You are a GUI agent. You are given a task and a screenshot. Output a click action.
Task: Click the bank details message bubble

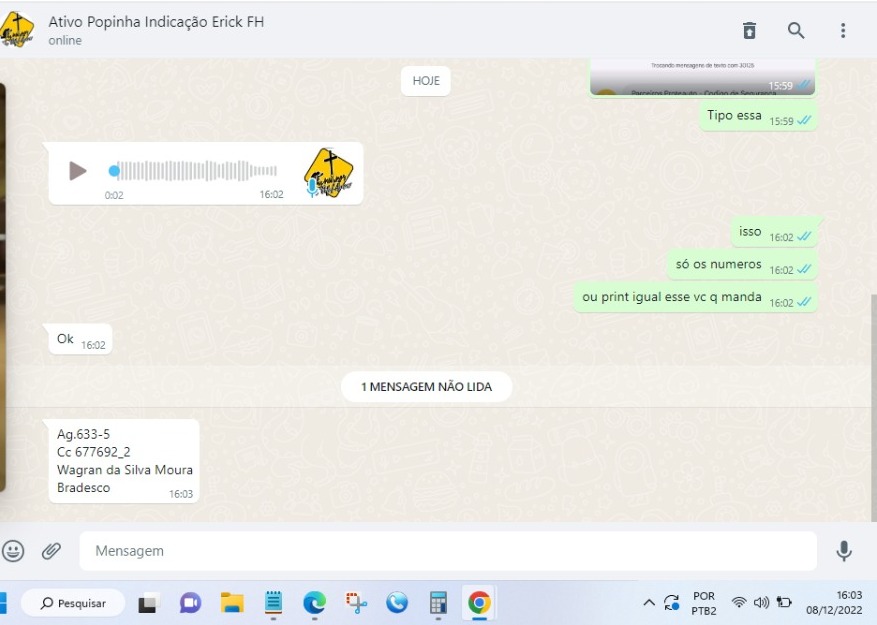(124, 461)
